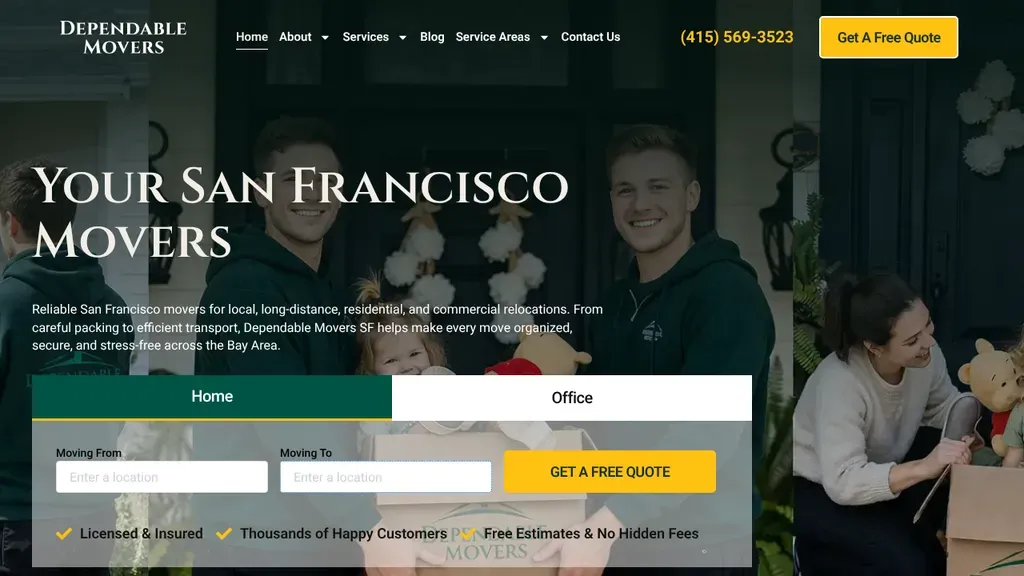Open the Home nav link
1024x576 pixels.
pyautogui.click(x=251, y=37)
